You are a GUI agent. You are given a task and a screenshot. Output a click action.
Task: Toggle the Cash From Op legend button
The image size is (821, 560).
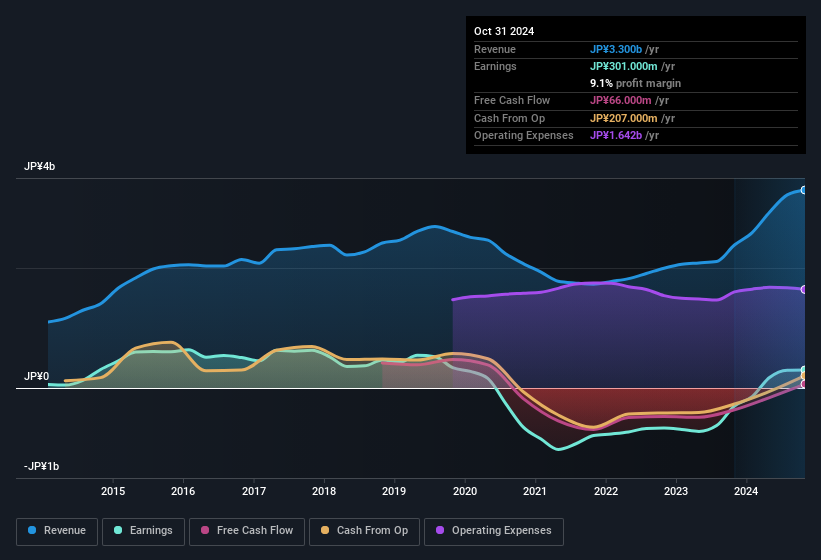click(x=364, y=531)
